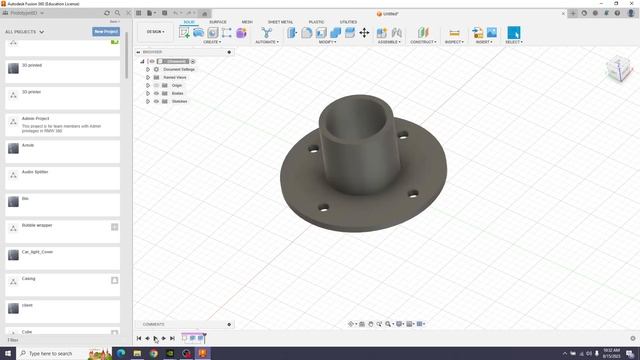Screen dimensions: 640x360
Task: Click the Select tool icon
Action: (x=514, y=33)
